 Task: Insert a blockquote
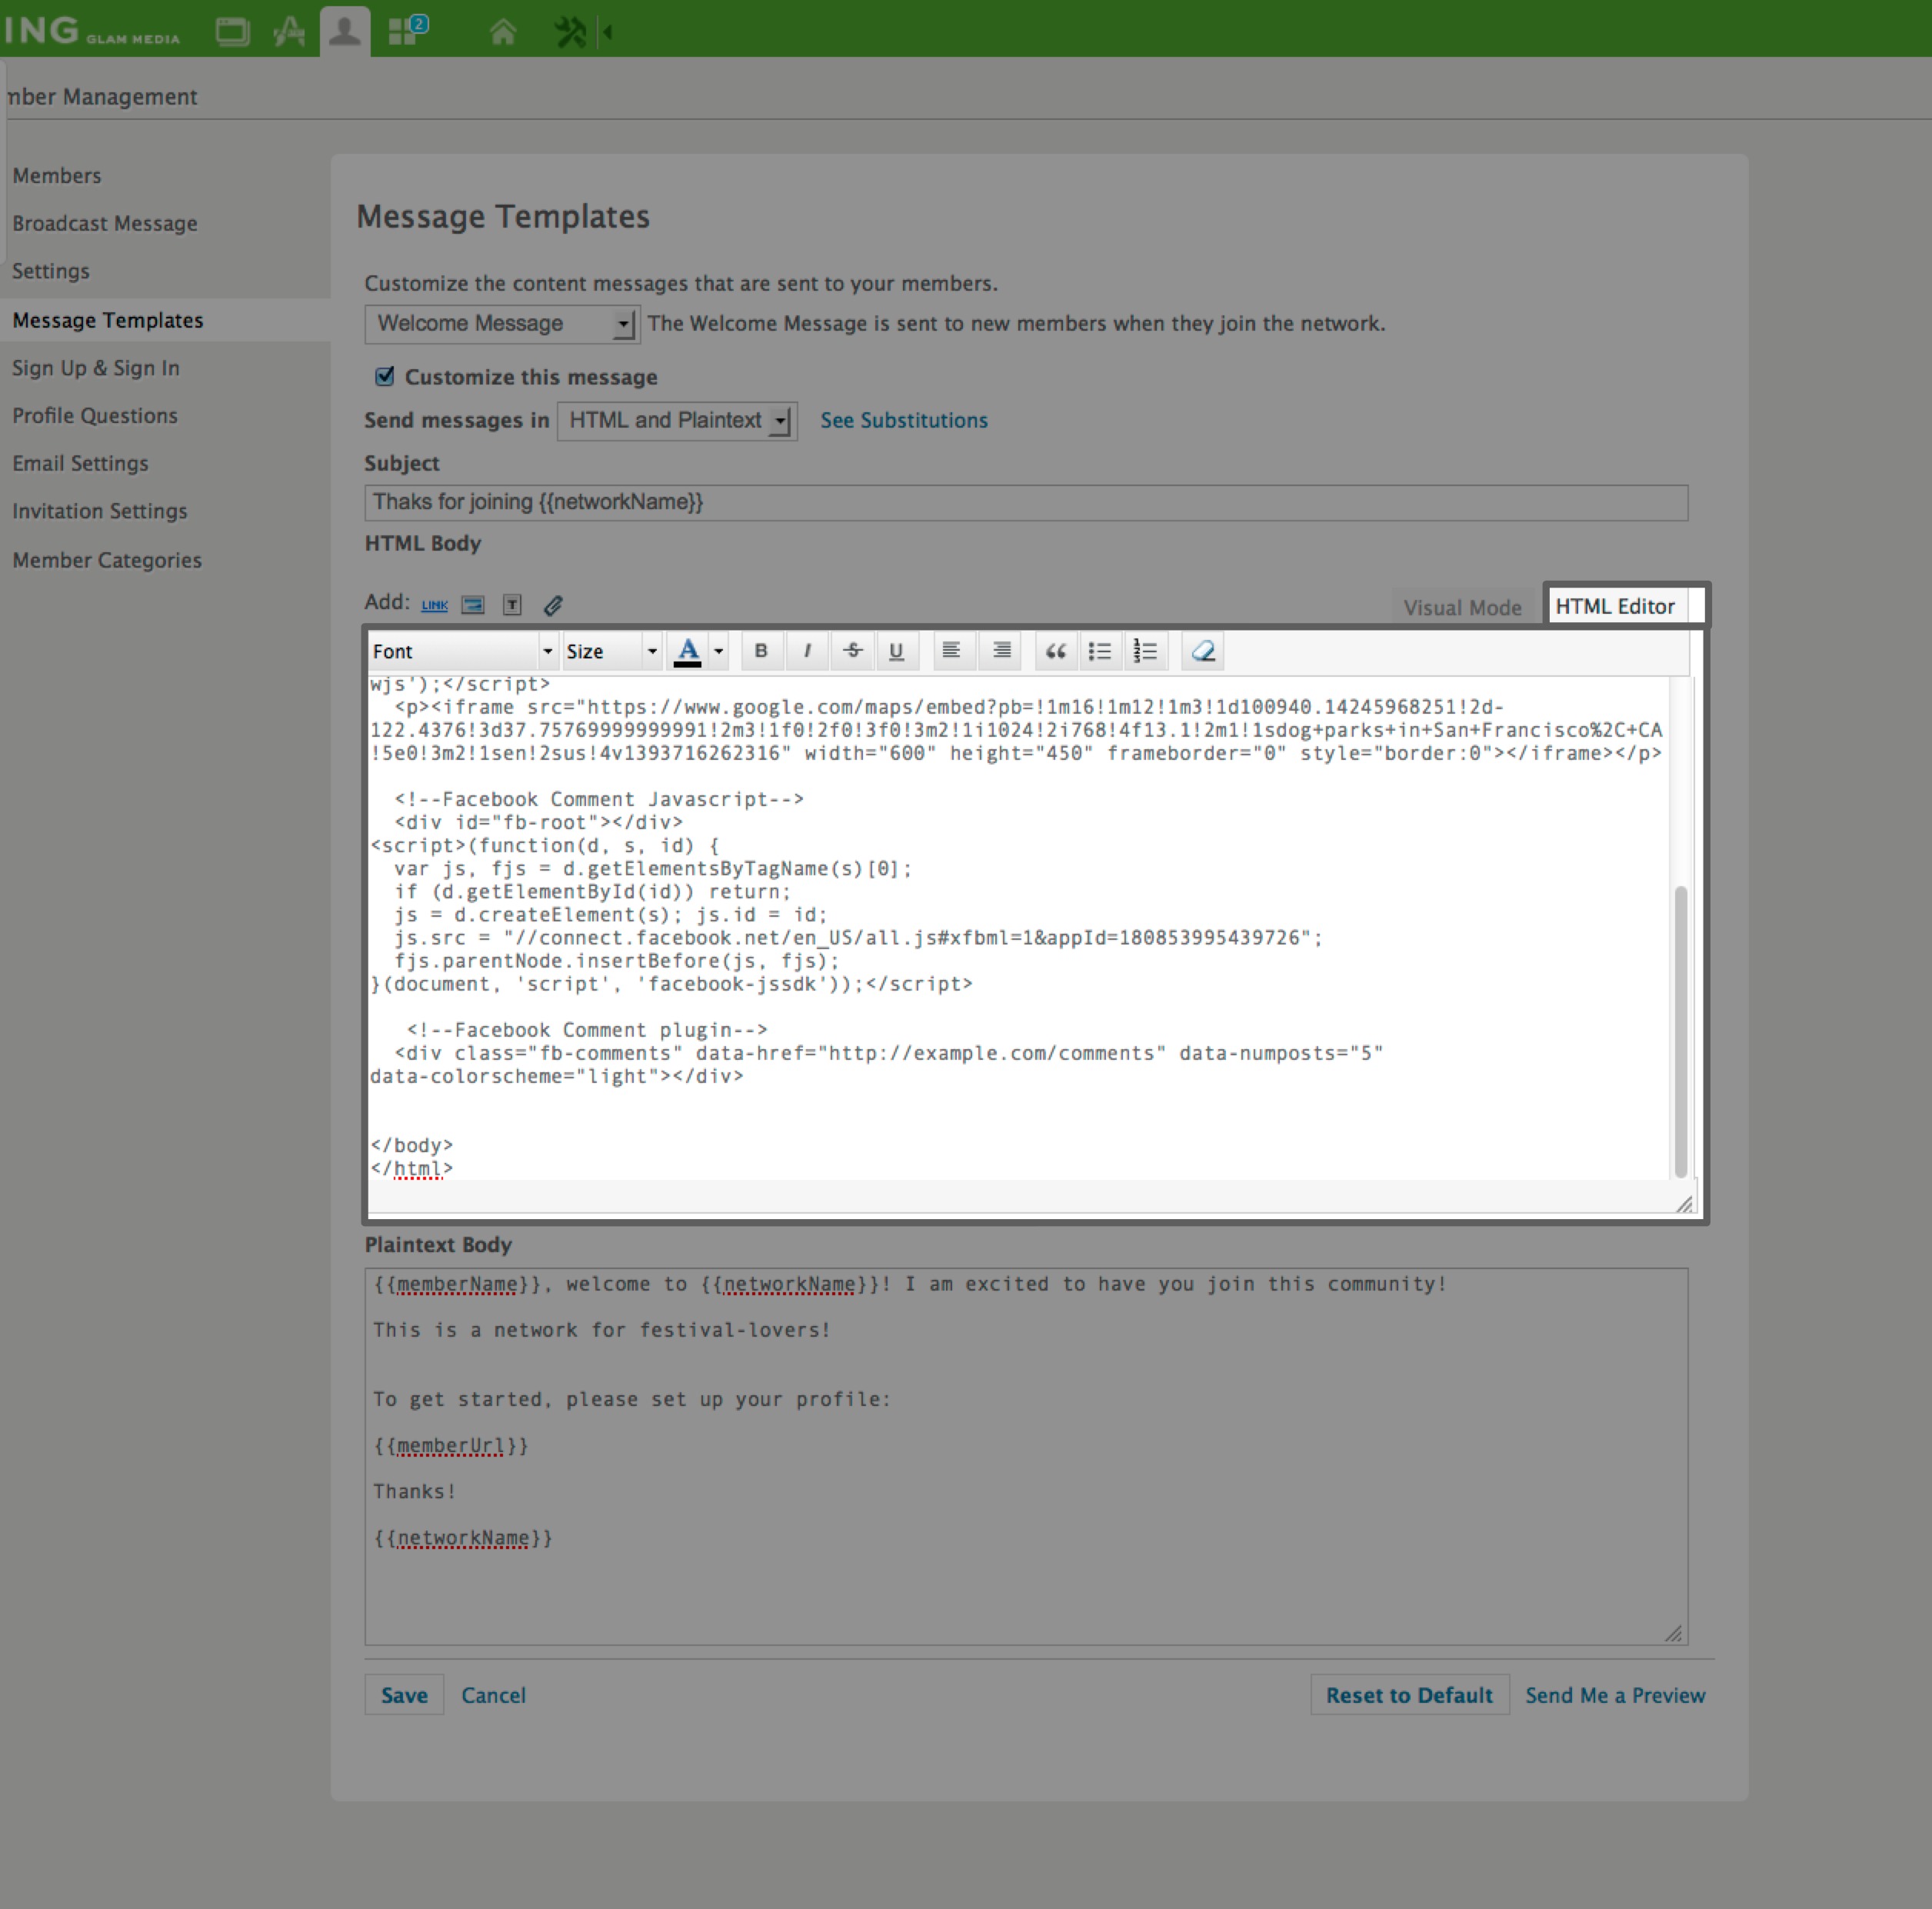click(x=1055, y=651)
